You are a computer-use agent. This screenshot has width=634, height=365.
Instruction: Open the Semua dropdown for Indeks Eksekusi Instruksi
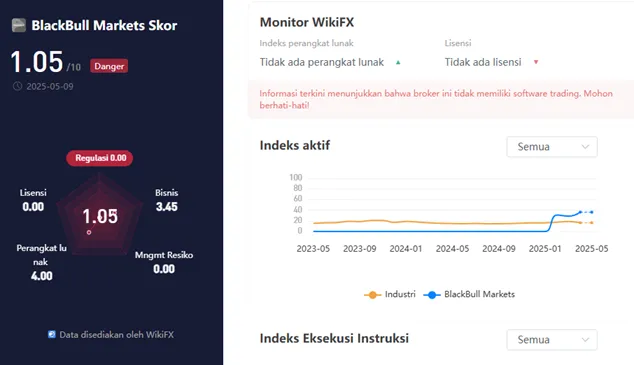pyautogui.click(x=552, y=340)
